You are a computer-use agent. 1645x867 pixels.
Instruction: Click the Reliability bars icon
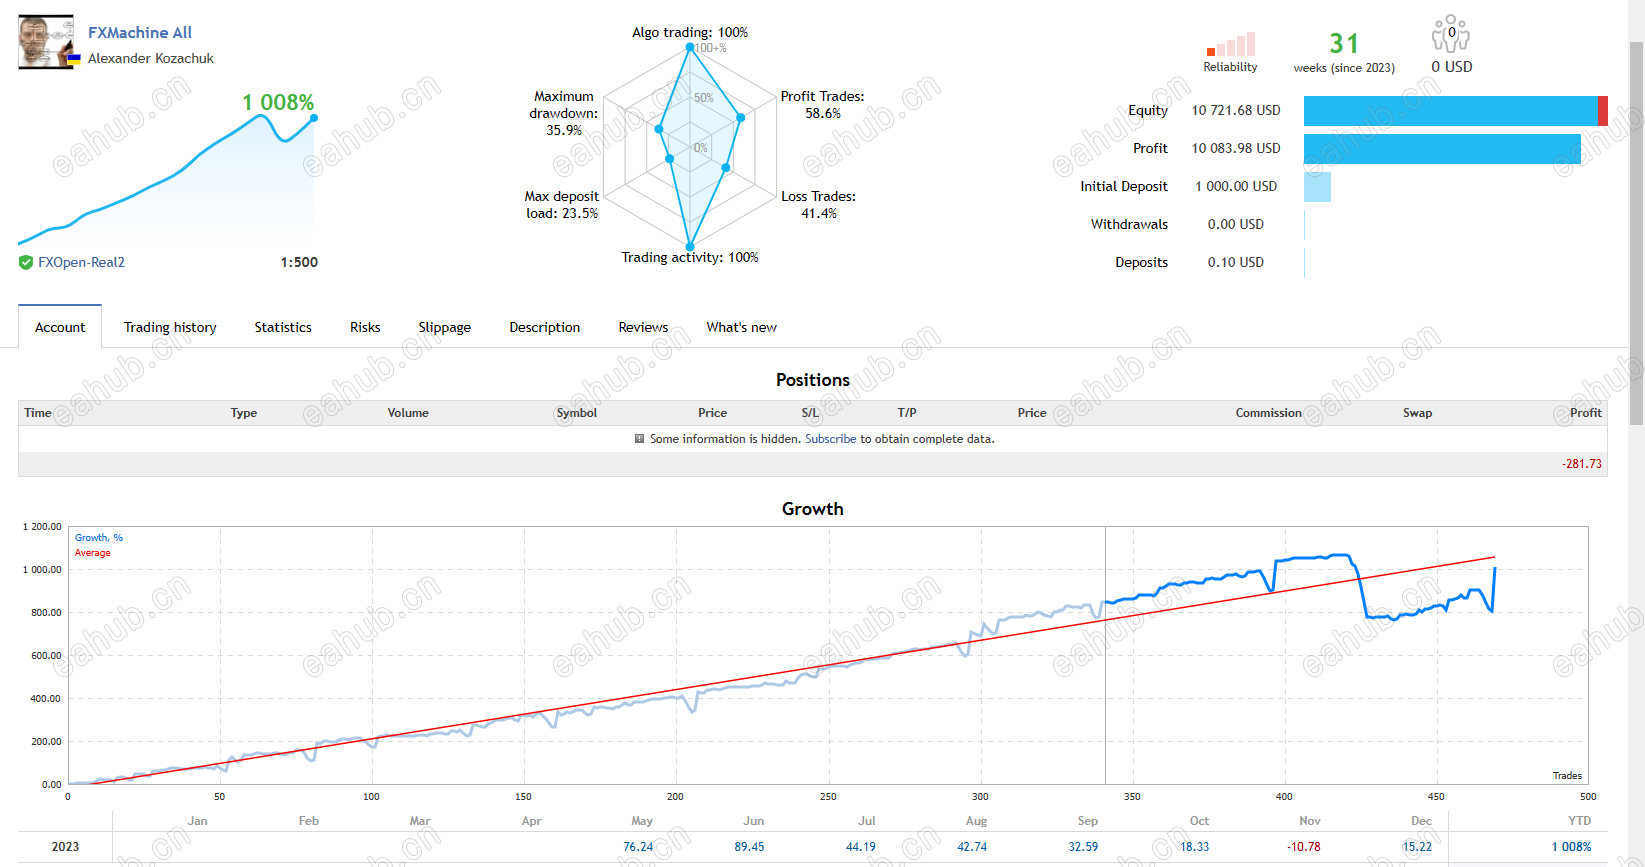pyautogui.click(x=1230, y=45)
